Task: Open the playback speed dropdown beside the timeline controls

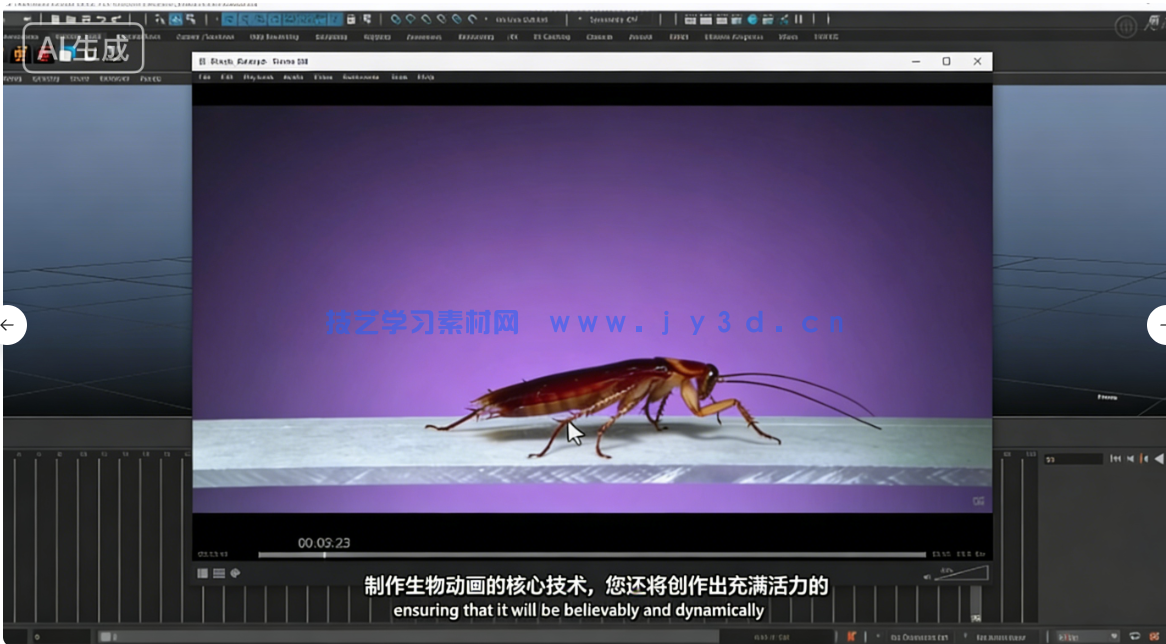Action: 1090,634
